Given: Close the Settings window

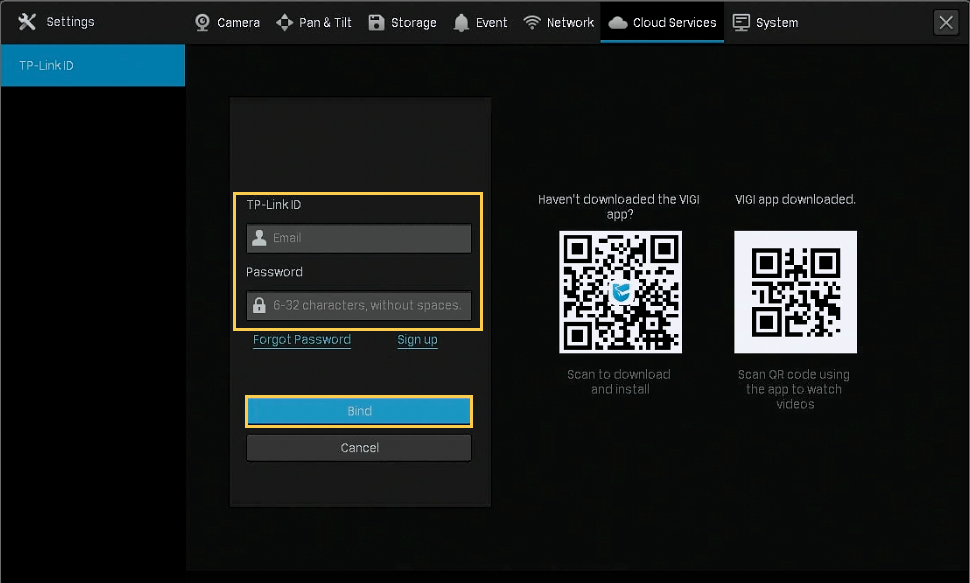Looking at the screenshot, I should coord(946,23).
